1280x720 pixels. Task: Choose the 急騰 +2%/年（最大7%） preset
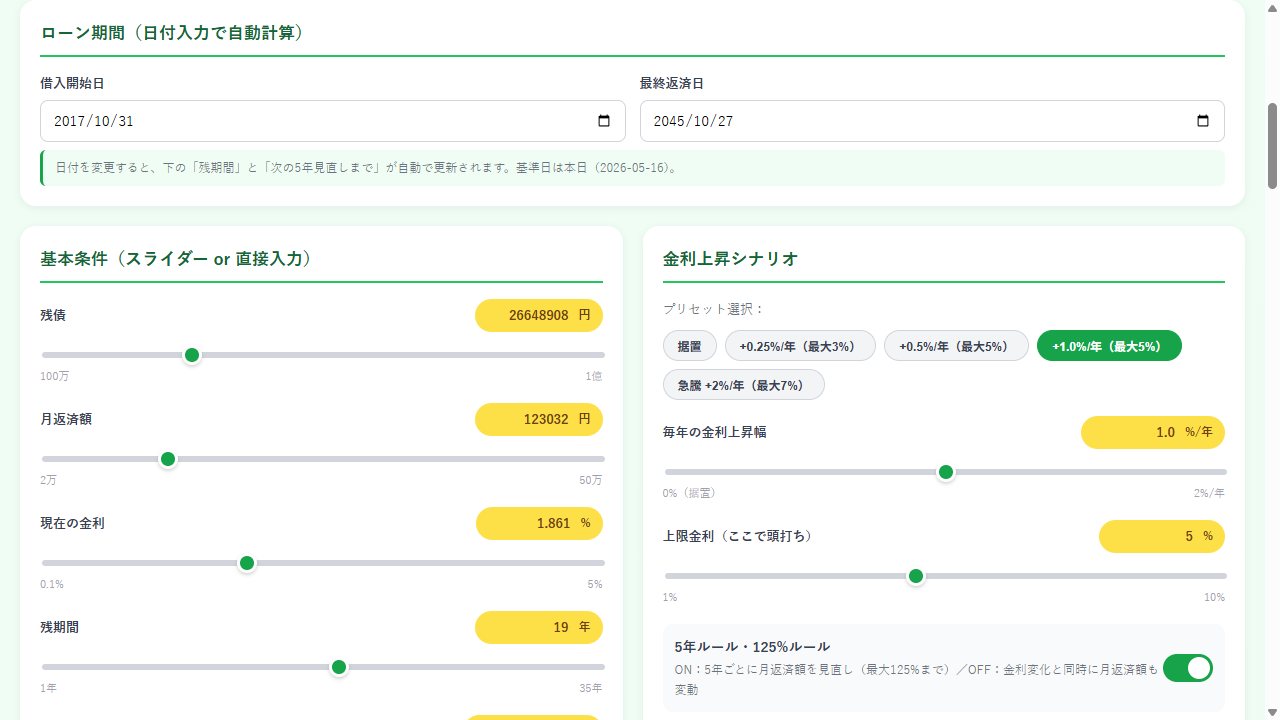[744, 385]
